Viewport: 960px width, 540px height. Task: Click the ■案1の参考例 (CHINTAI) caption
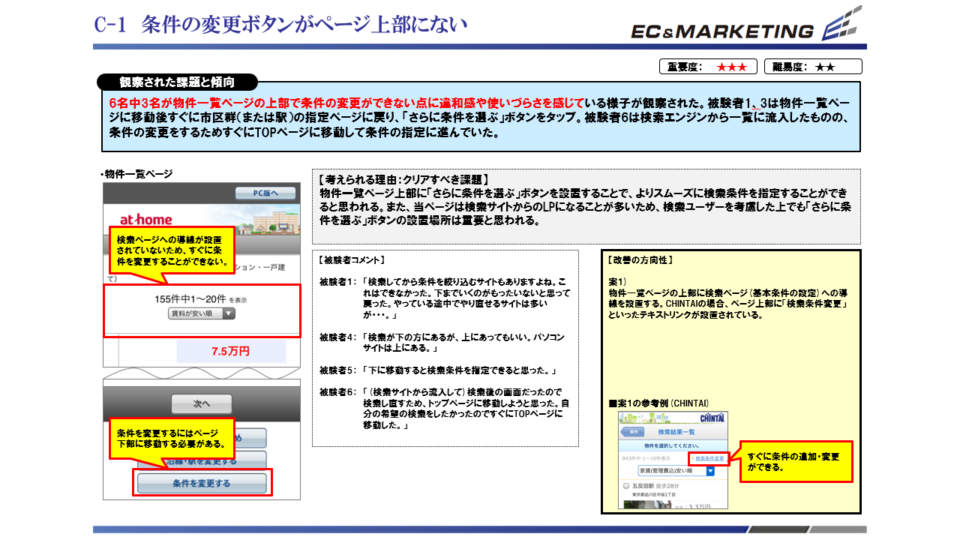point(659,403)
